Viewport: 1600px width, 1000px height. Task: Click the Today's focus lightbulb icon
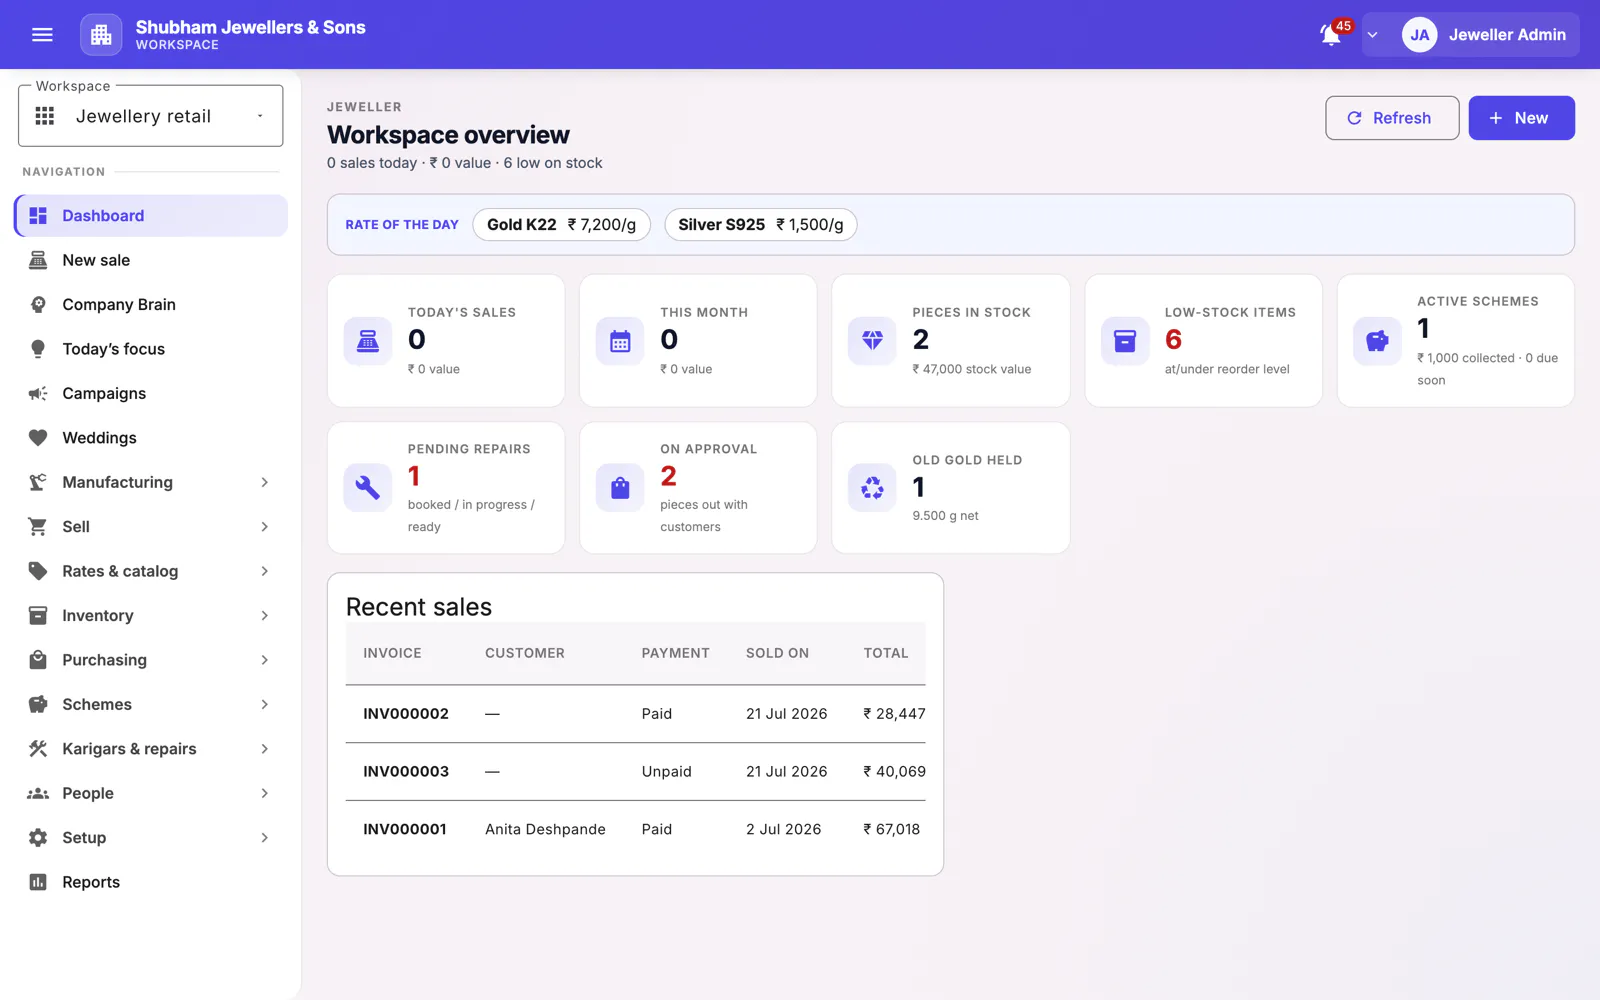[x=38, y=349]
